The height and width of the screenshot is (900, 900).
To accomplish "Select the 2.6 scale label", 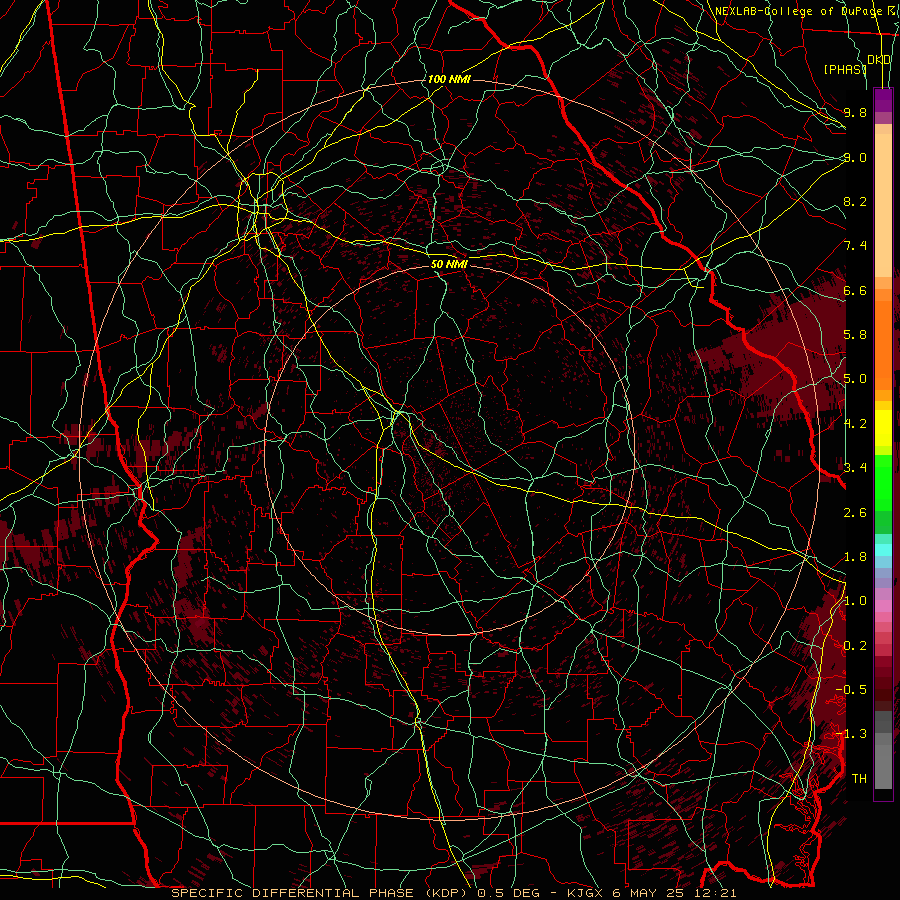I will click(x=855, y=513).
